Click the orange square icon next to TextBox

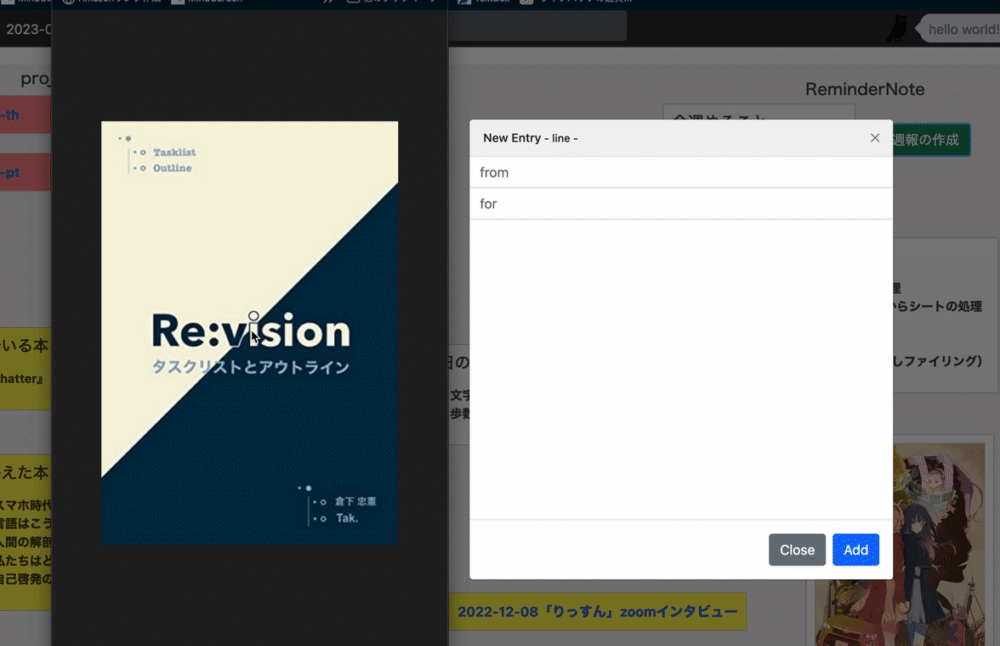click(525, 3)
